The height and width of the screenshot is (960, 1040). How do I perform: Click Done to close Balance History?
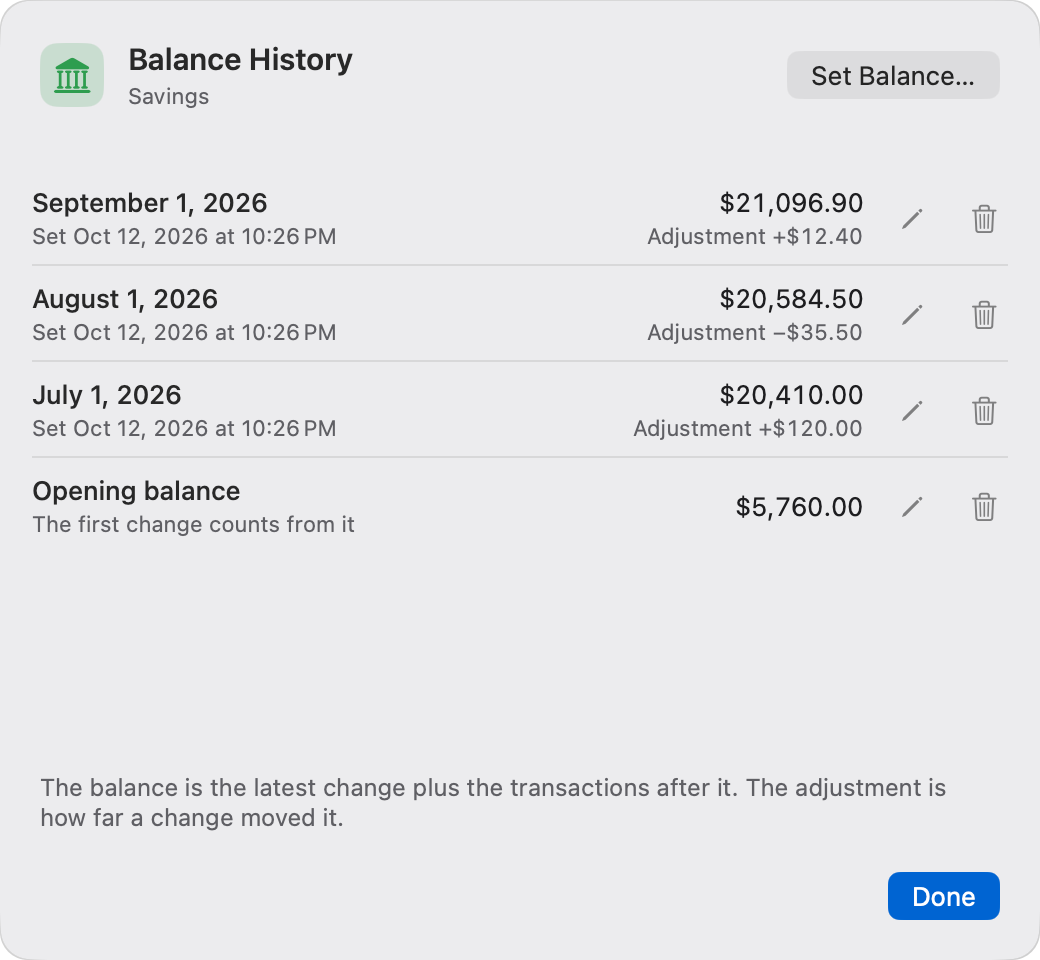point(943,896)
